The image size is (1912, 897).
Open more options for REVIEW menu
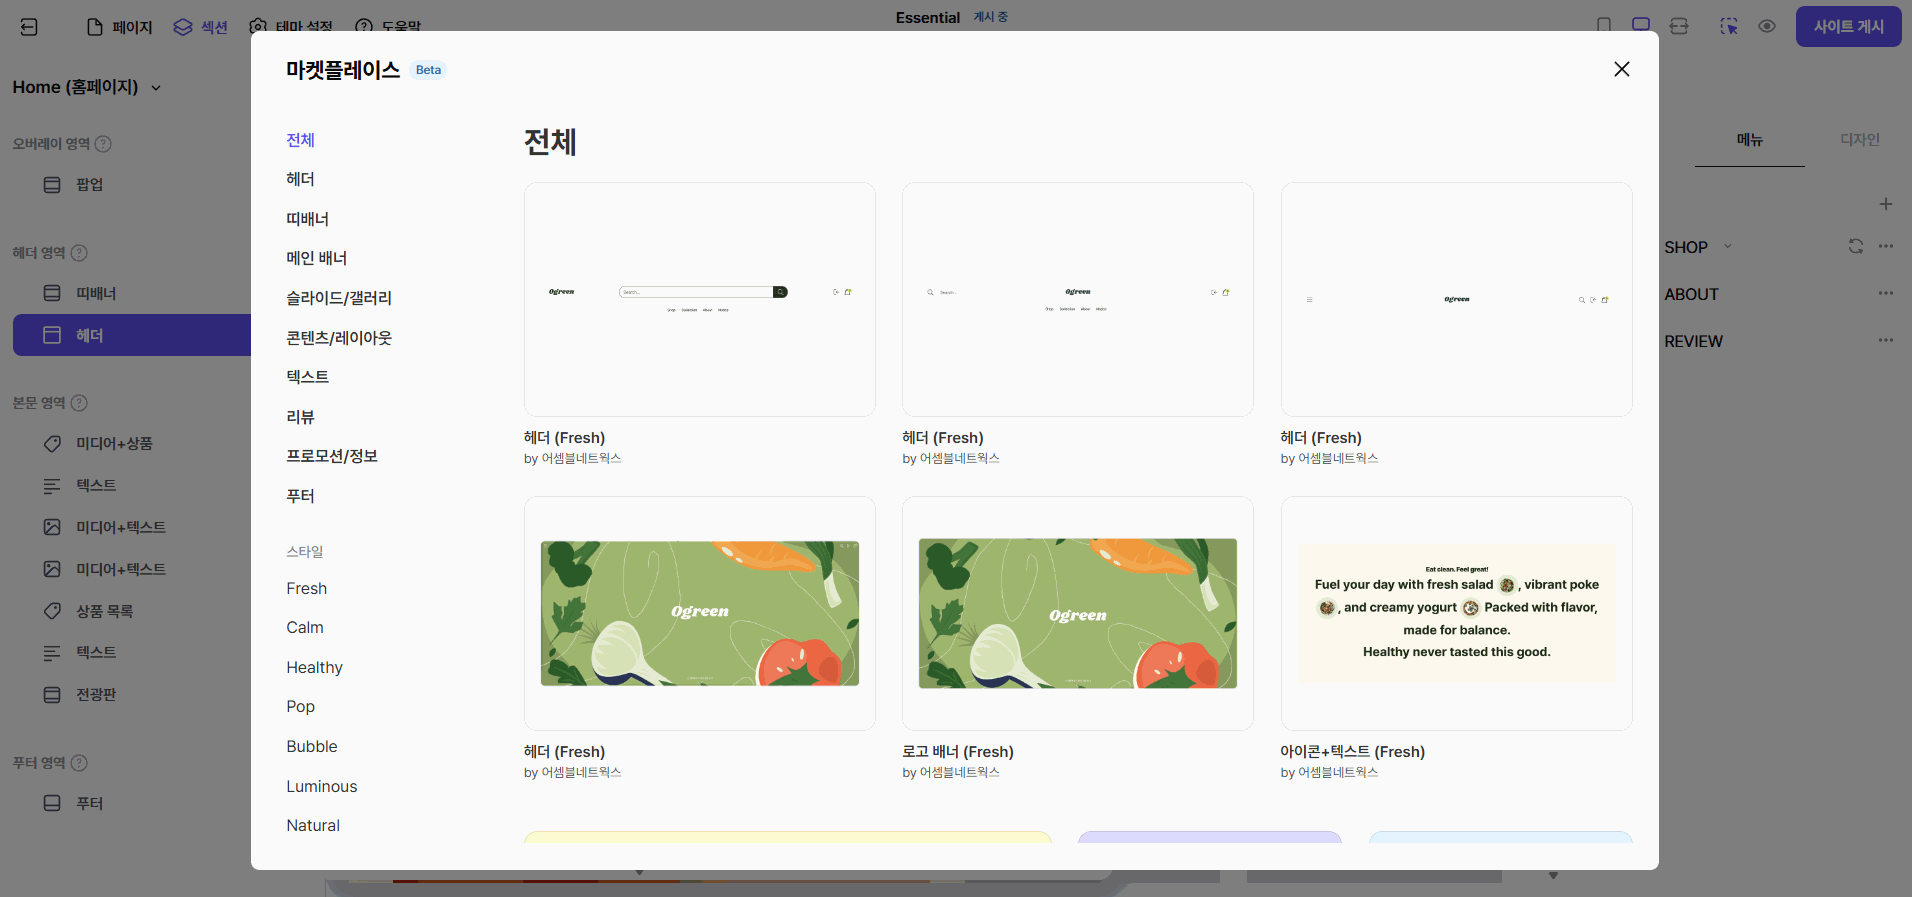(x=1886, y=340)
